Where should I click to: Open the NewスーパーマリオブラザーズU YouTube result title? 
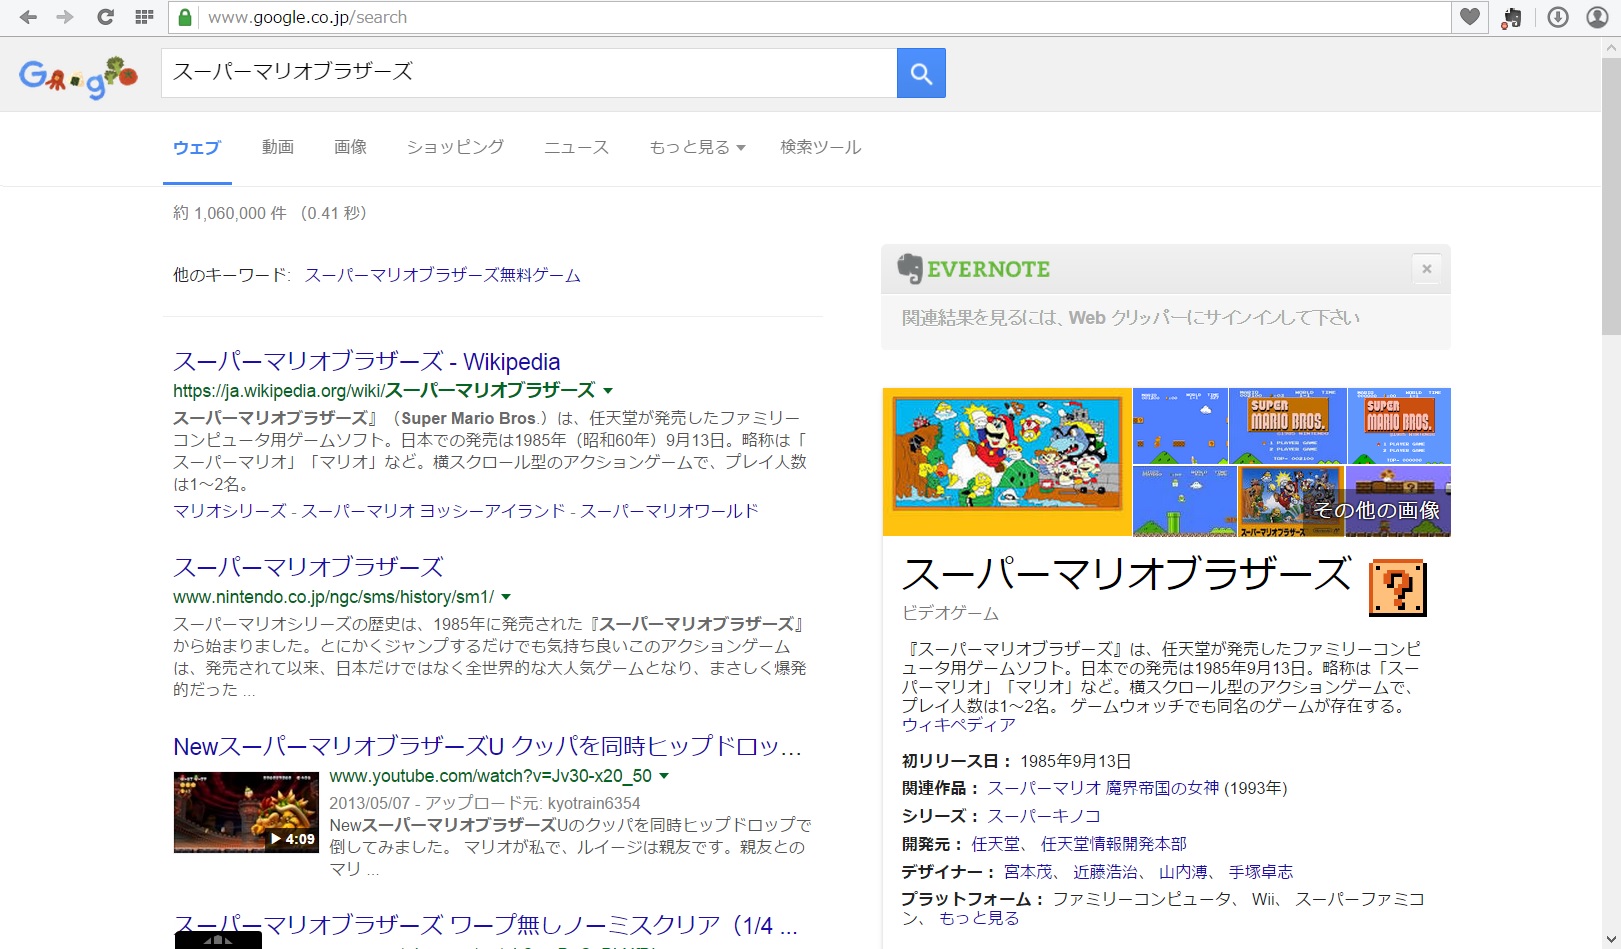coord(487,747)
